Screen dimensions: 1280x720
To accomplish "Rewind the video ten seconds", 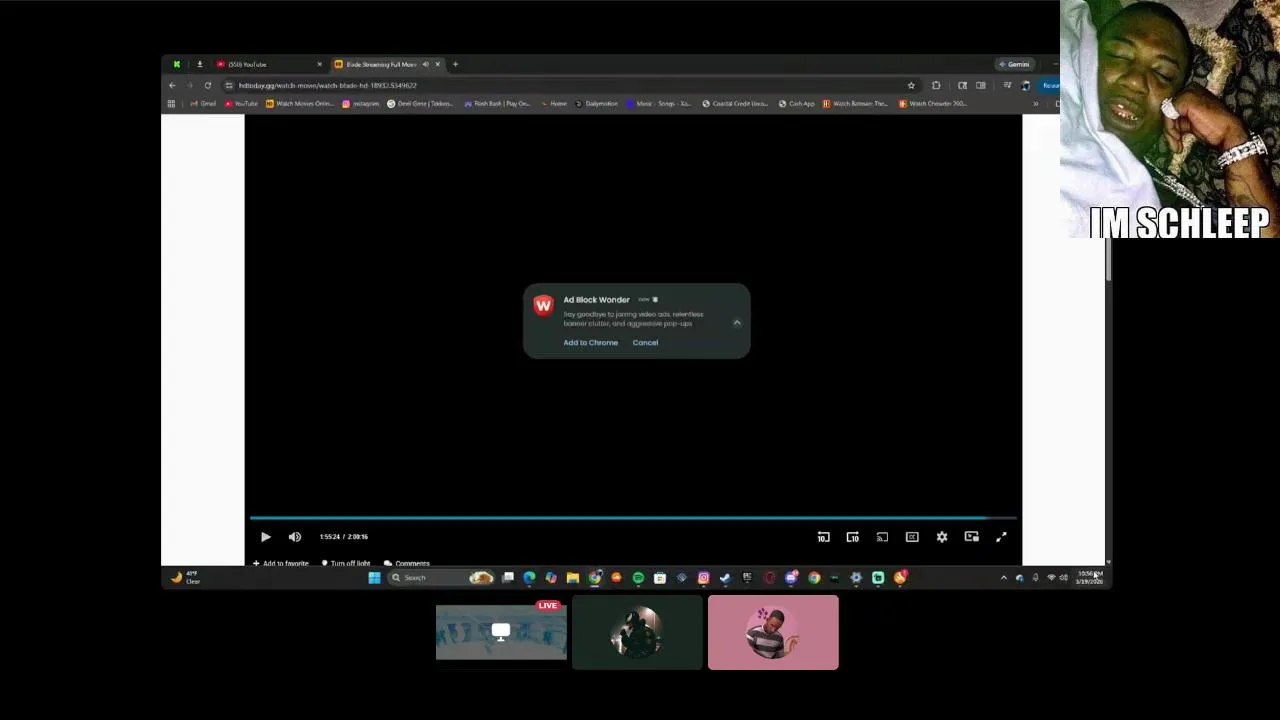I will (x=823, y=537).
